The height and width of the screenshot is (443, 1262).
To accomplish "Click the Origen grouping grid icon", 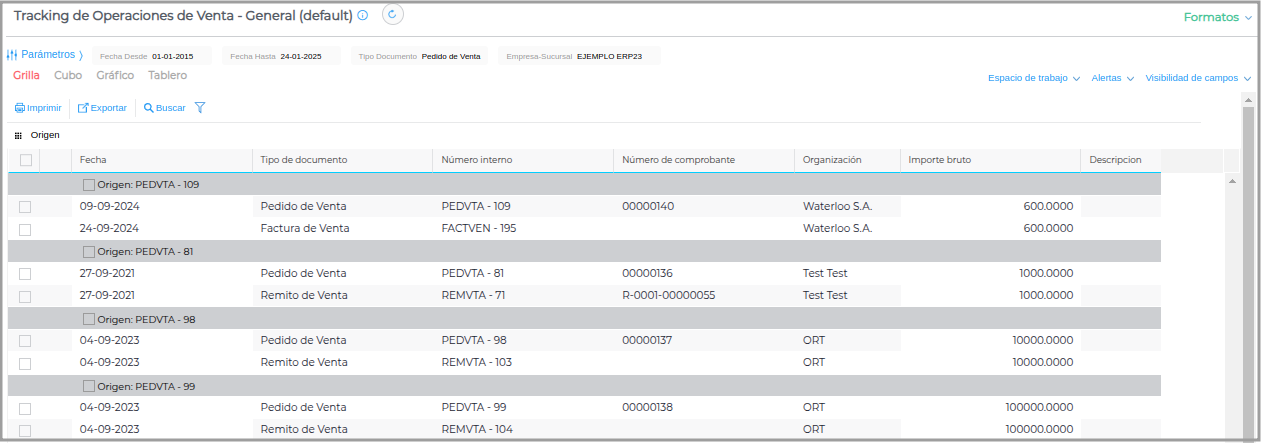I will click(18, 135).
